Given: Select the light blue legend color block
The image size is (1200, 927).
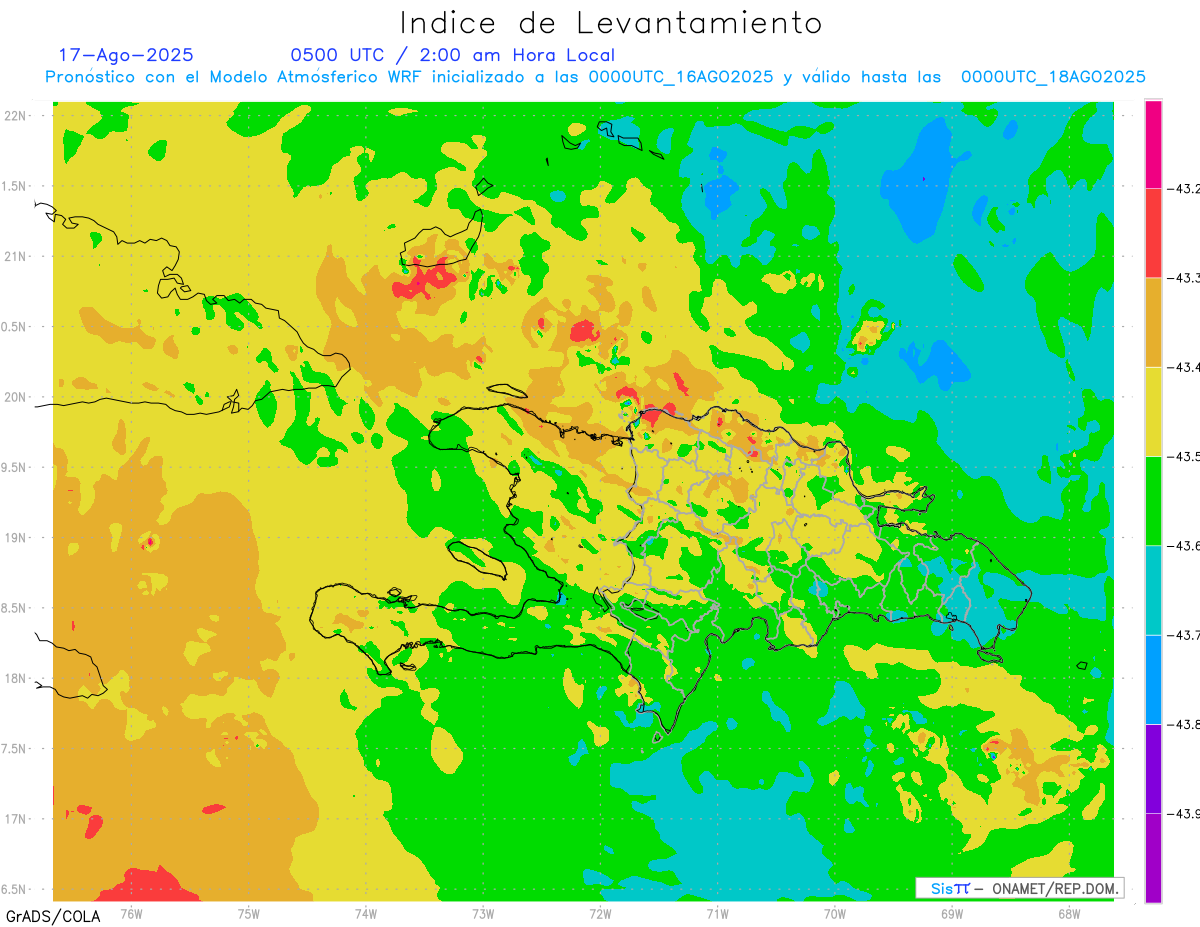Looking at the screenshot, I should click(1153, 679).
